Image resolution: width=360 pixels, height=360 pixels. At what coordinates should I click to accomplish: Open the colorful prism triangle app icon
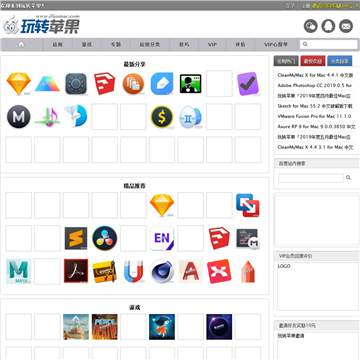(x=47, y=84)
